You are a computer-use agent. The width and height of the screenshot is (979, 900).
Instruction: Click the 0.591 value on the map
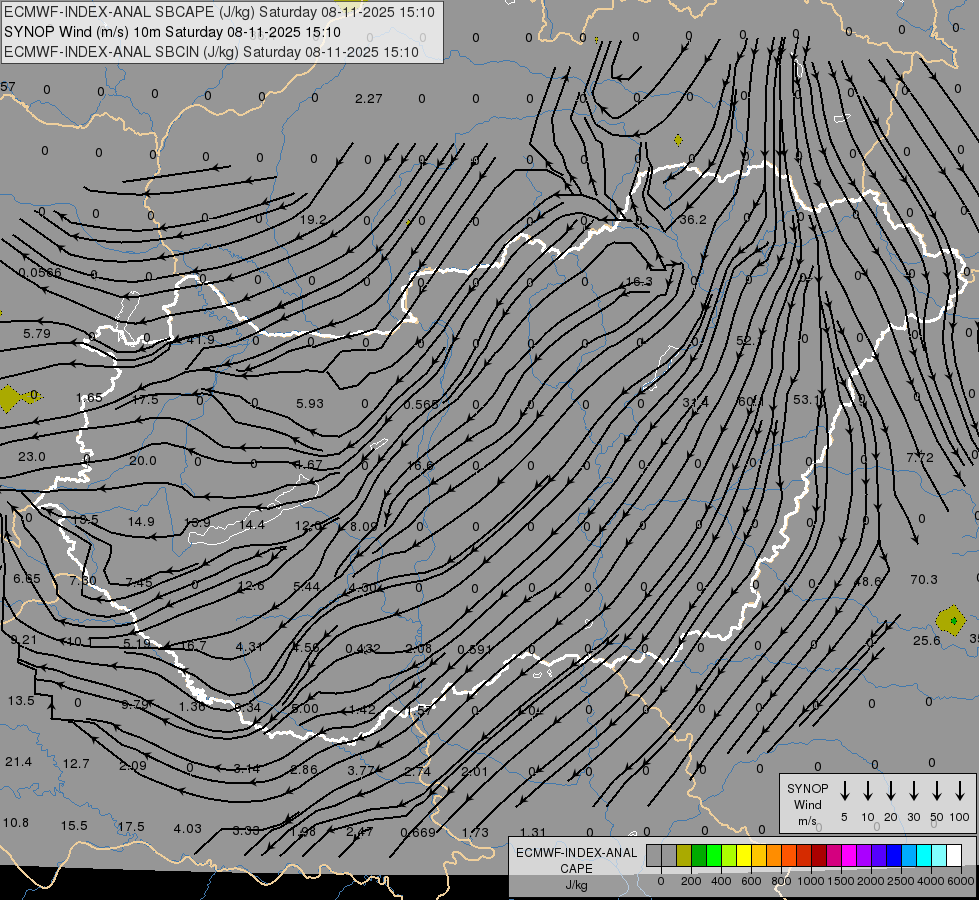475,650
